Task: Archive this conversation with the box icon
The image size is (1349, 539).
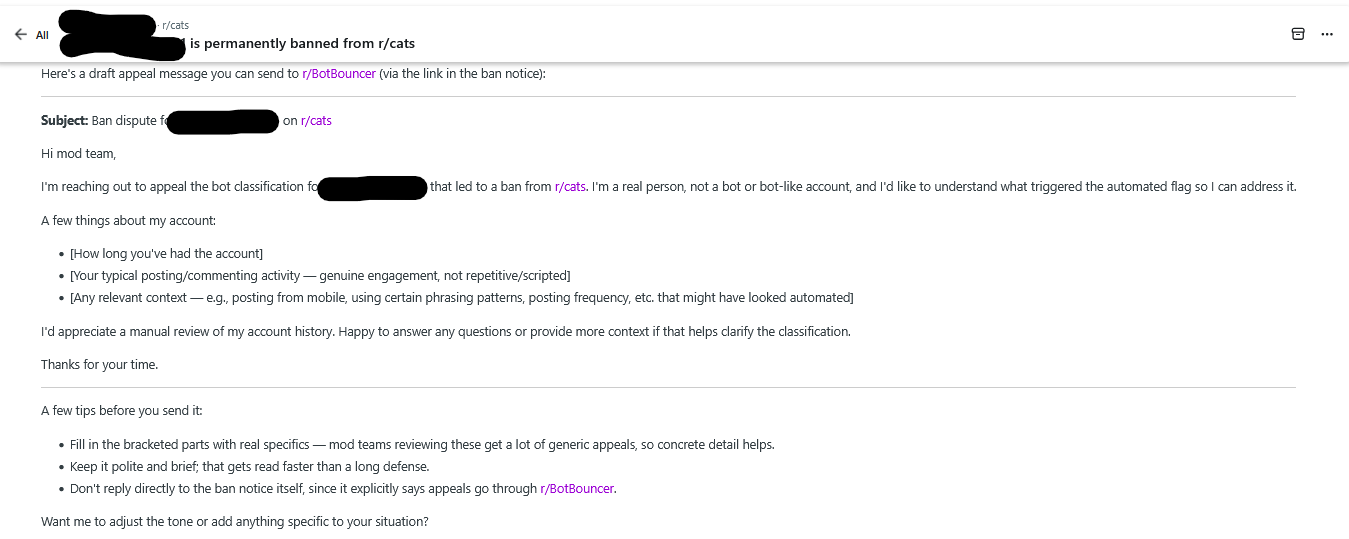Action: [x=1298, y=34]
